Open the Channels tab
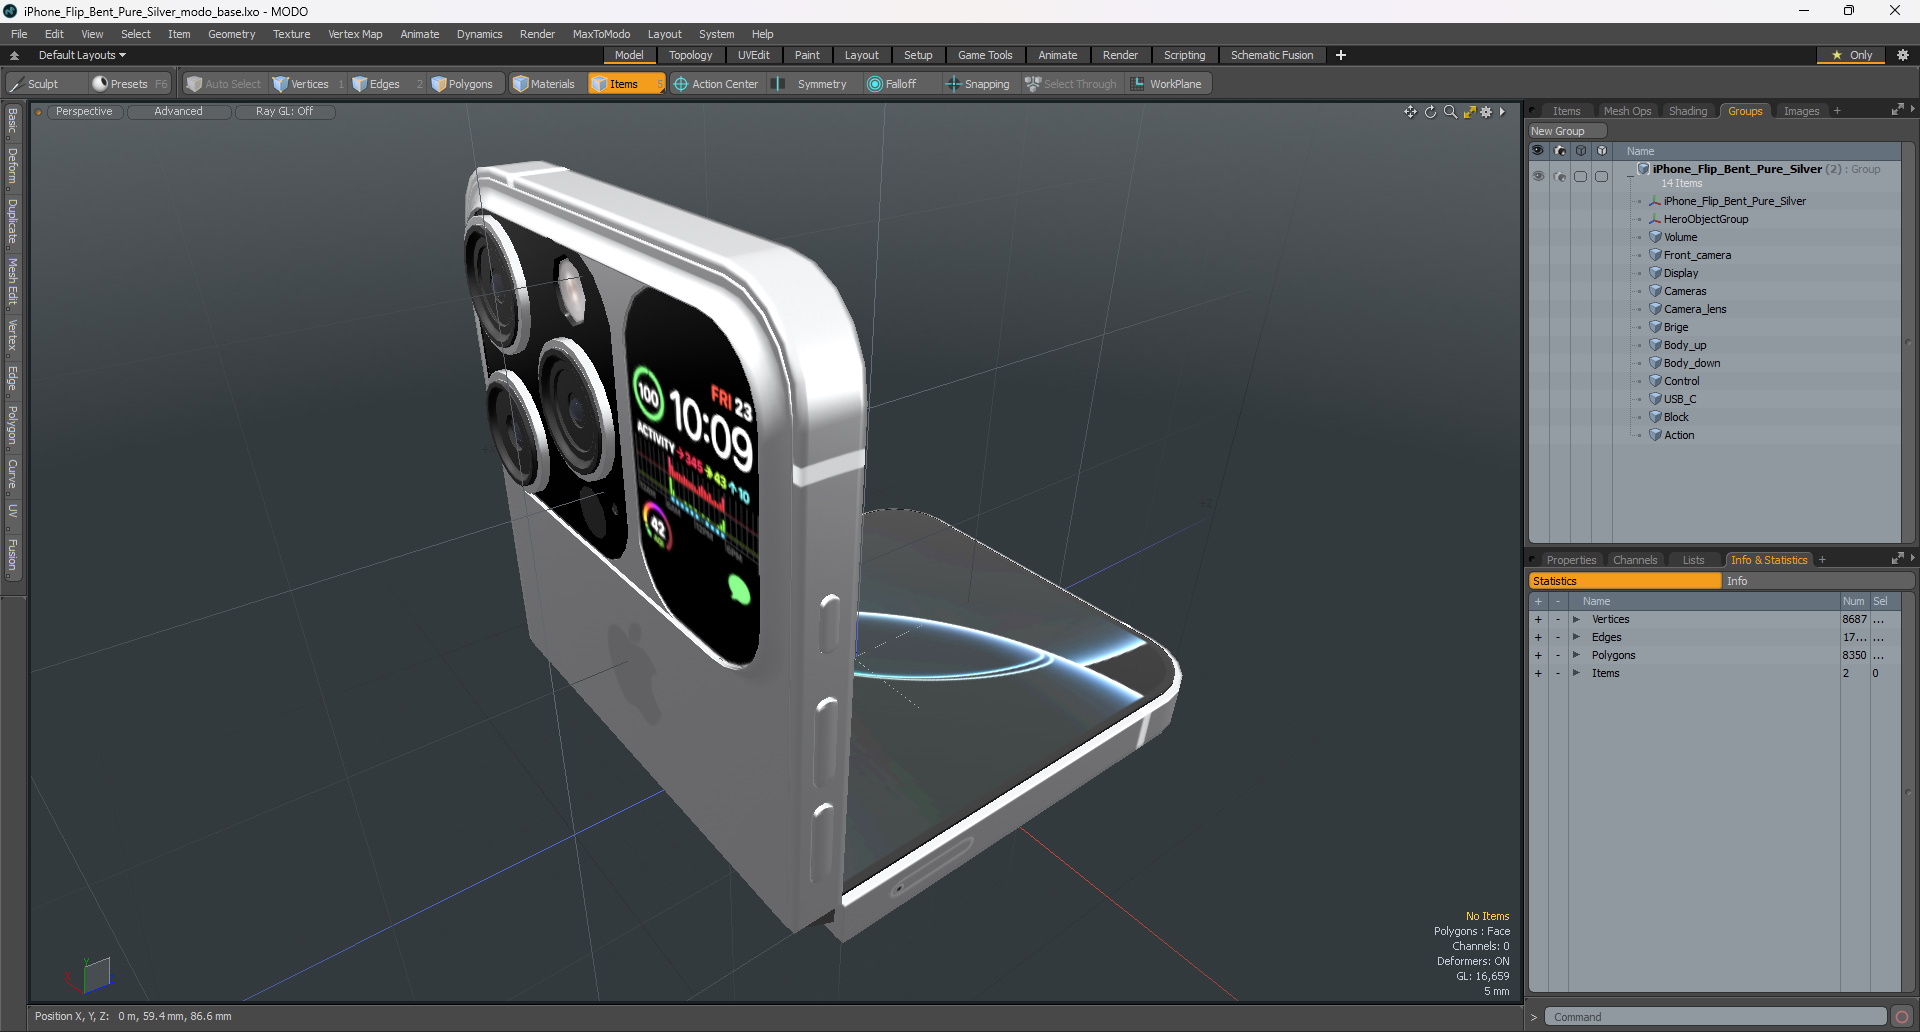 point(1634,560)
